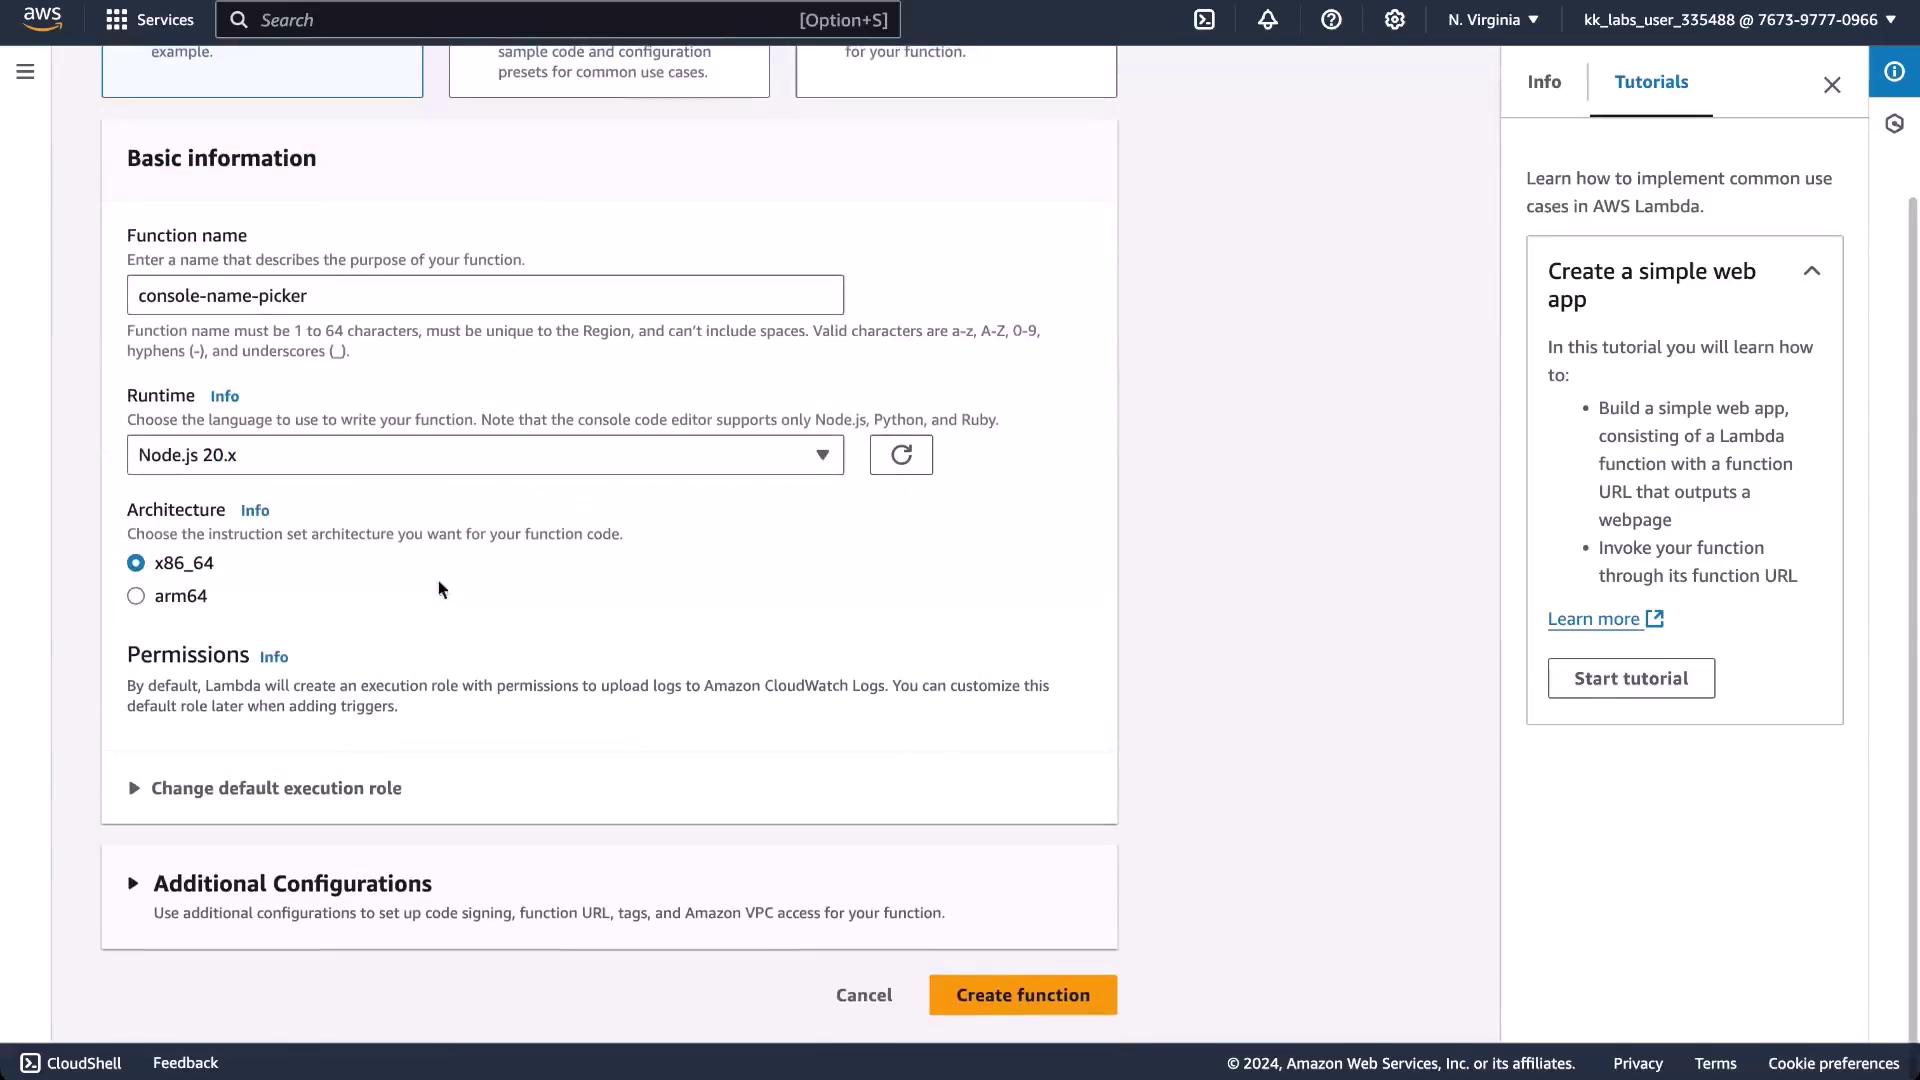Toggle the left navigation hamburger menu
This screenshot has width=1920, height=1080.
coord(26,72)
